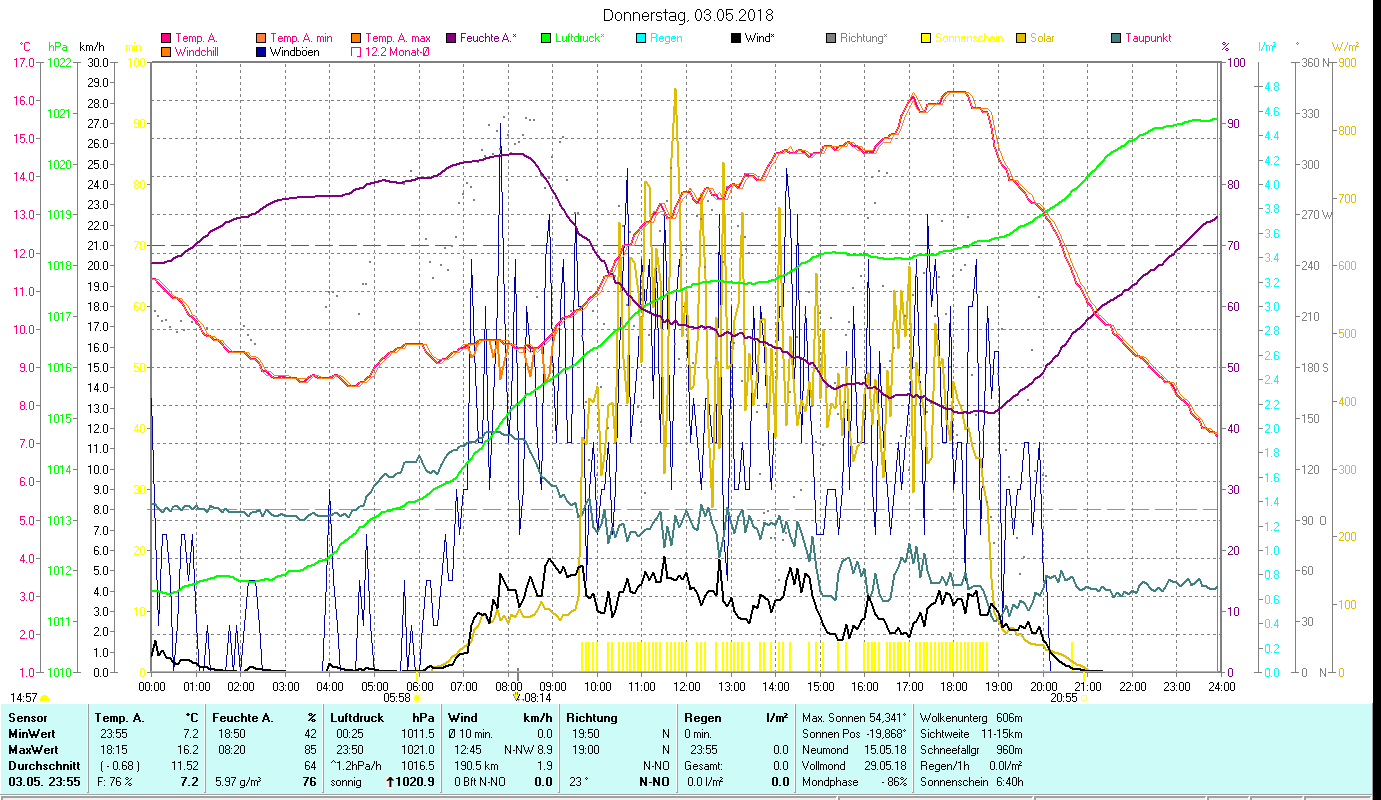Select the Taupunkt legend label
This screenshot has height=800, width=1381.
pos(1148,38)
